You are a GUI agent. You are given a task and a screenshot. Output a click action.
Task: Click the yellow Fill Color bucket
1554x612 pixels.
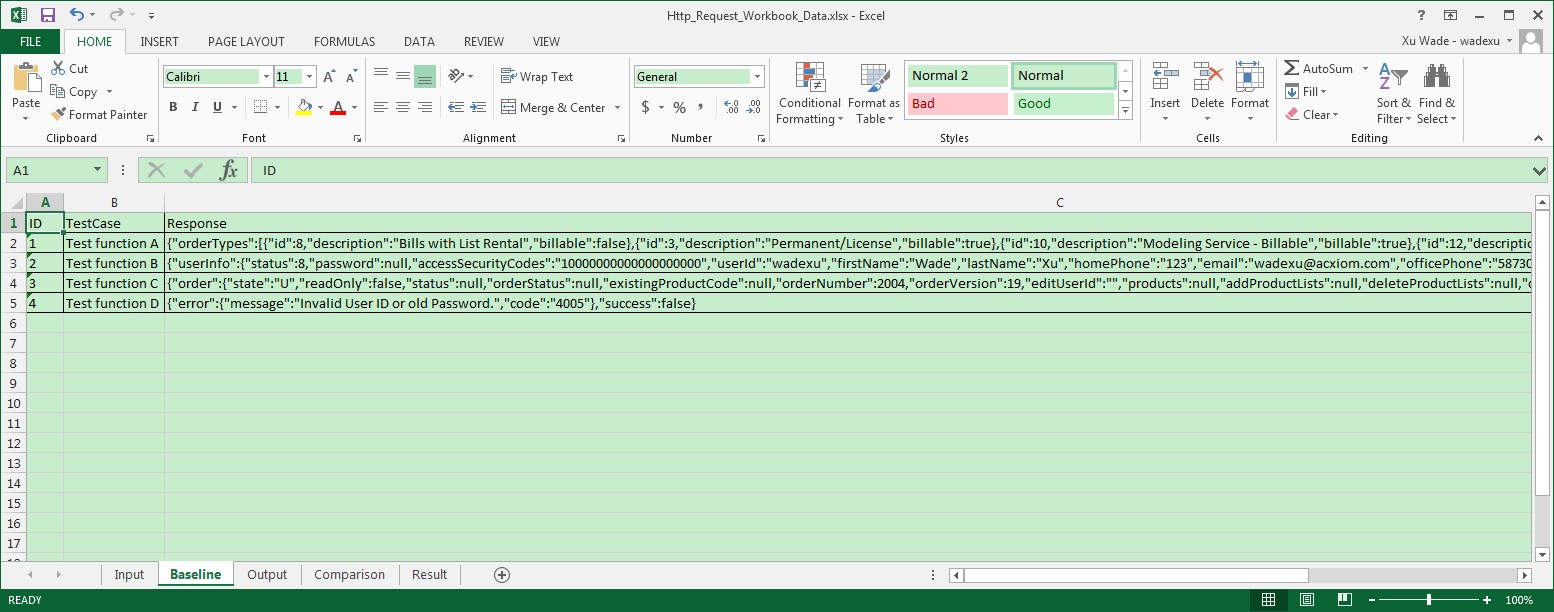tap(305, 107)
